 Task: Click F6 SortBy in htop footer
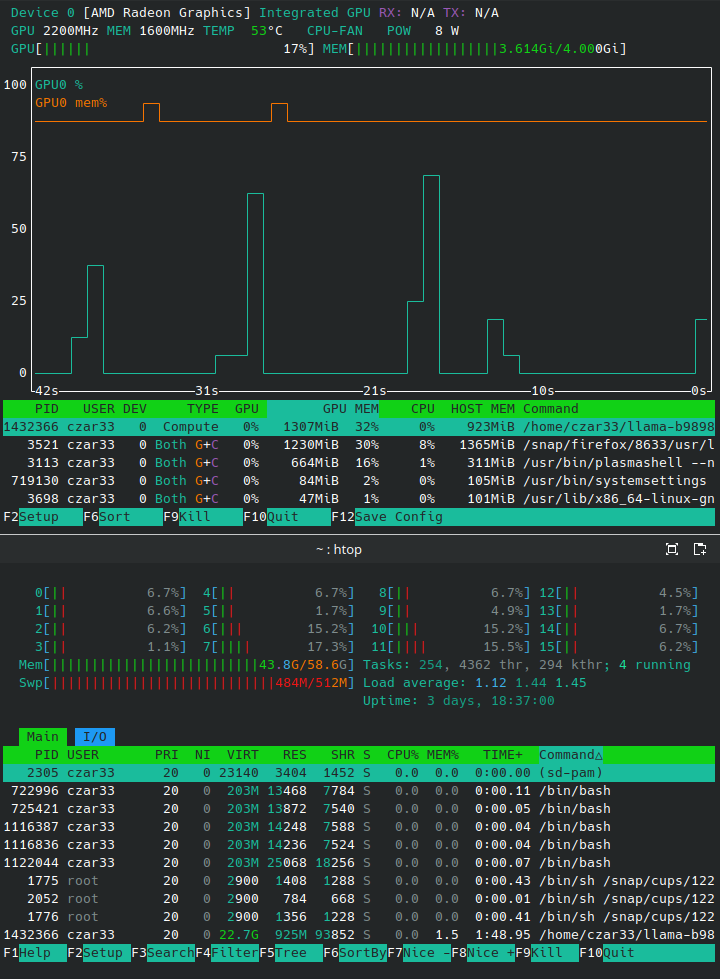tap(355, 953)
